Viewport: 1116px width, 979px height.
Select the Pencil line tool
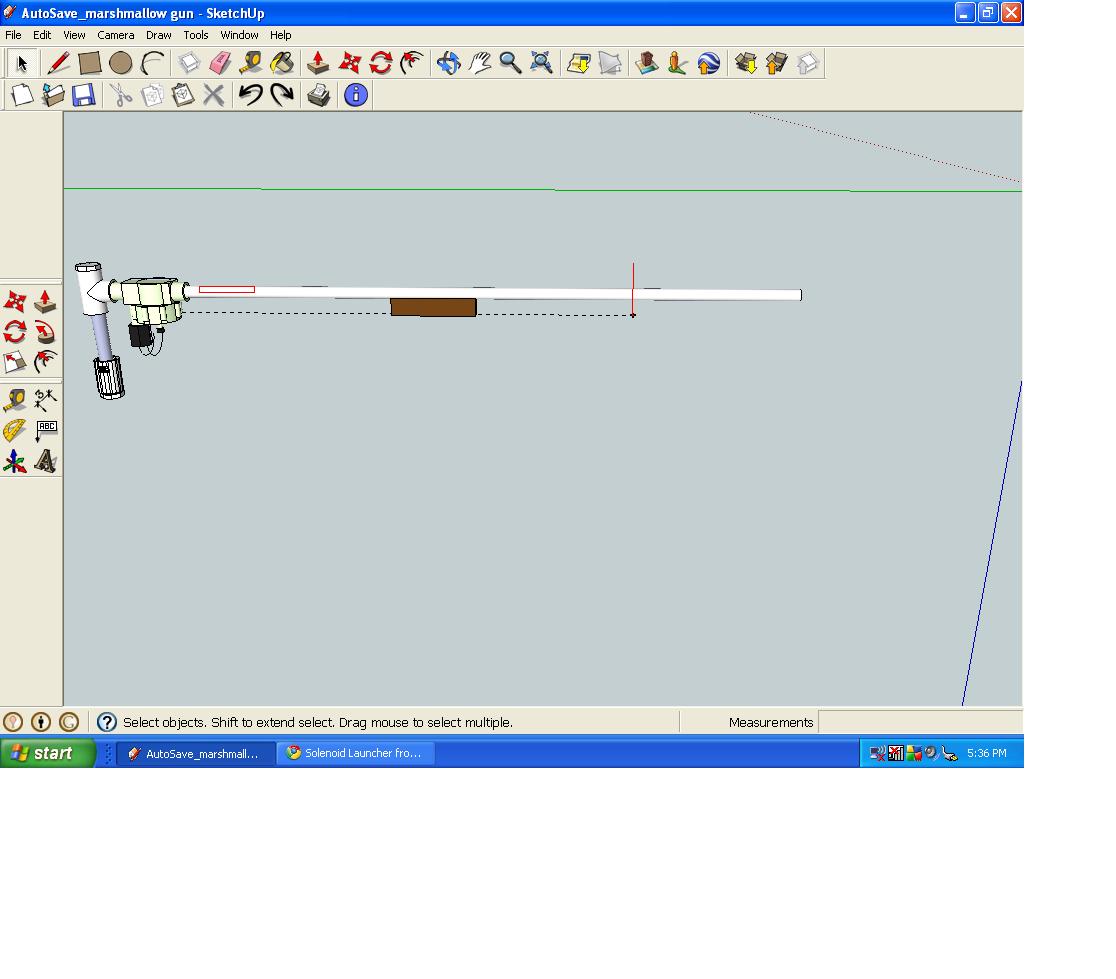click(59, 64)
